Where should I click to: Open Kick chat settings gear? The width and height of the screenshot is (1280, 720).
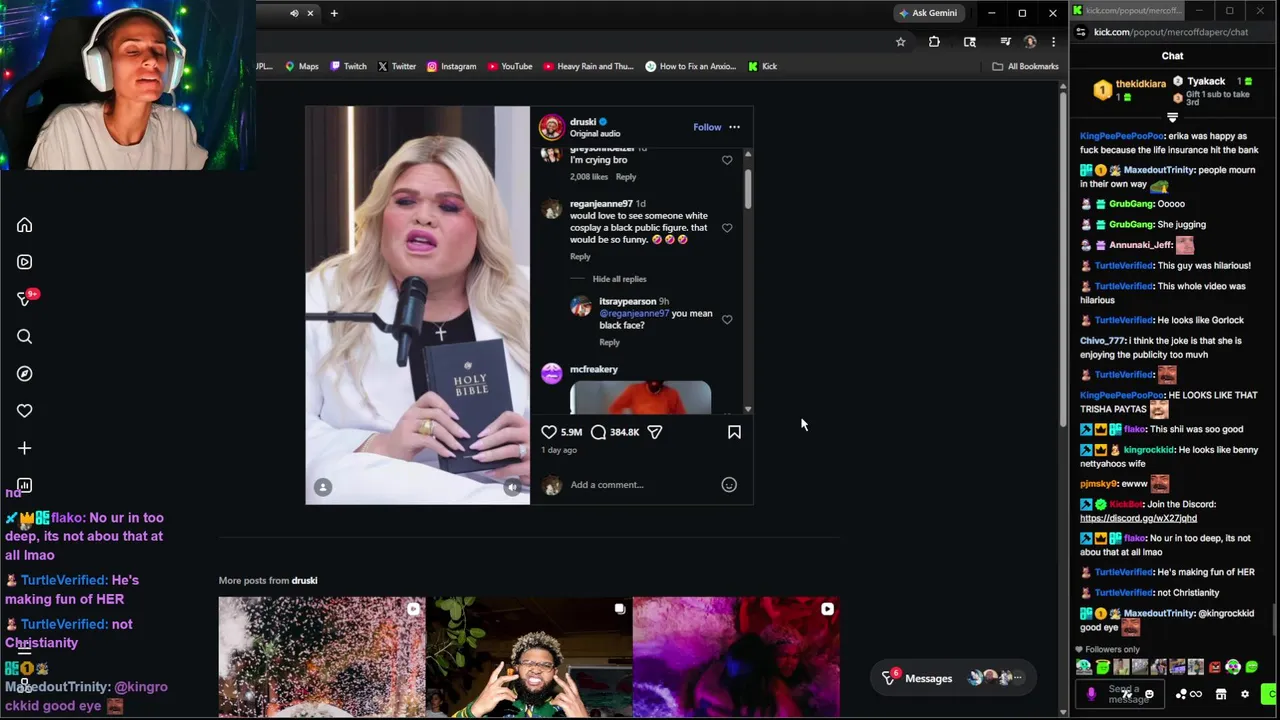pyautogui.click(x=1244, y=694)
